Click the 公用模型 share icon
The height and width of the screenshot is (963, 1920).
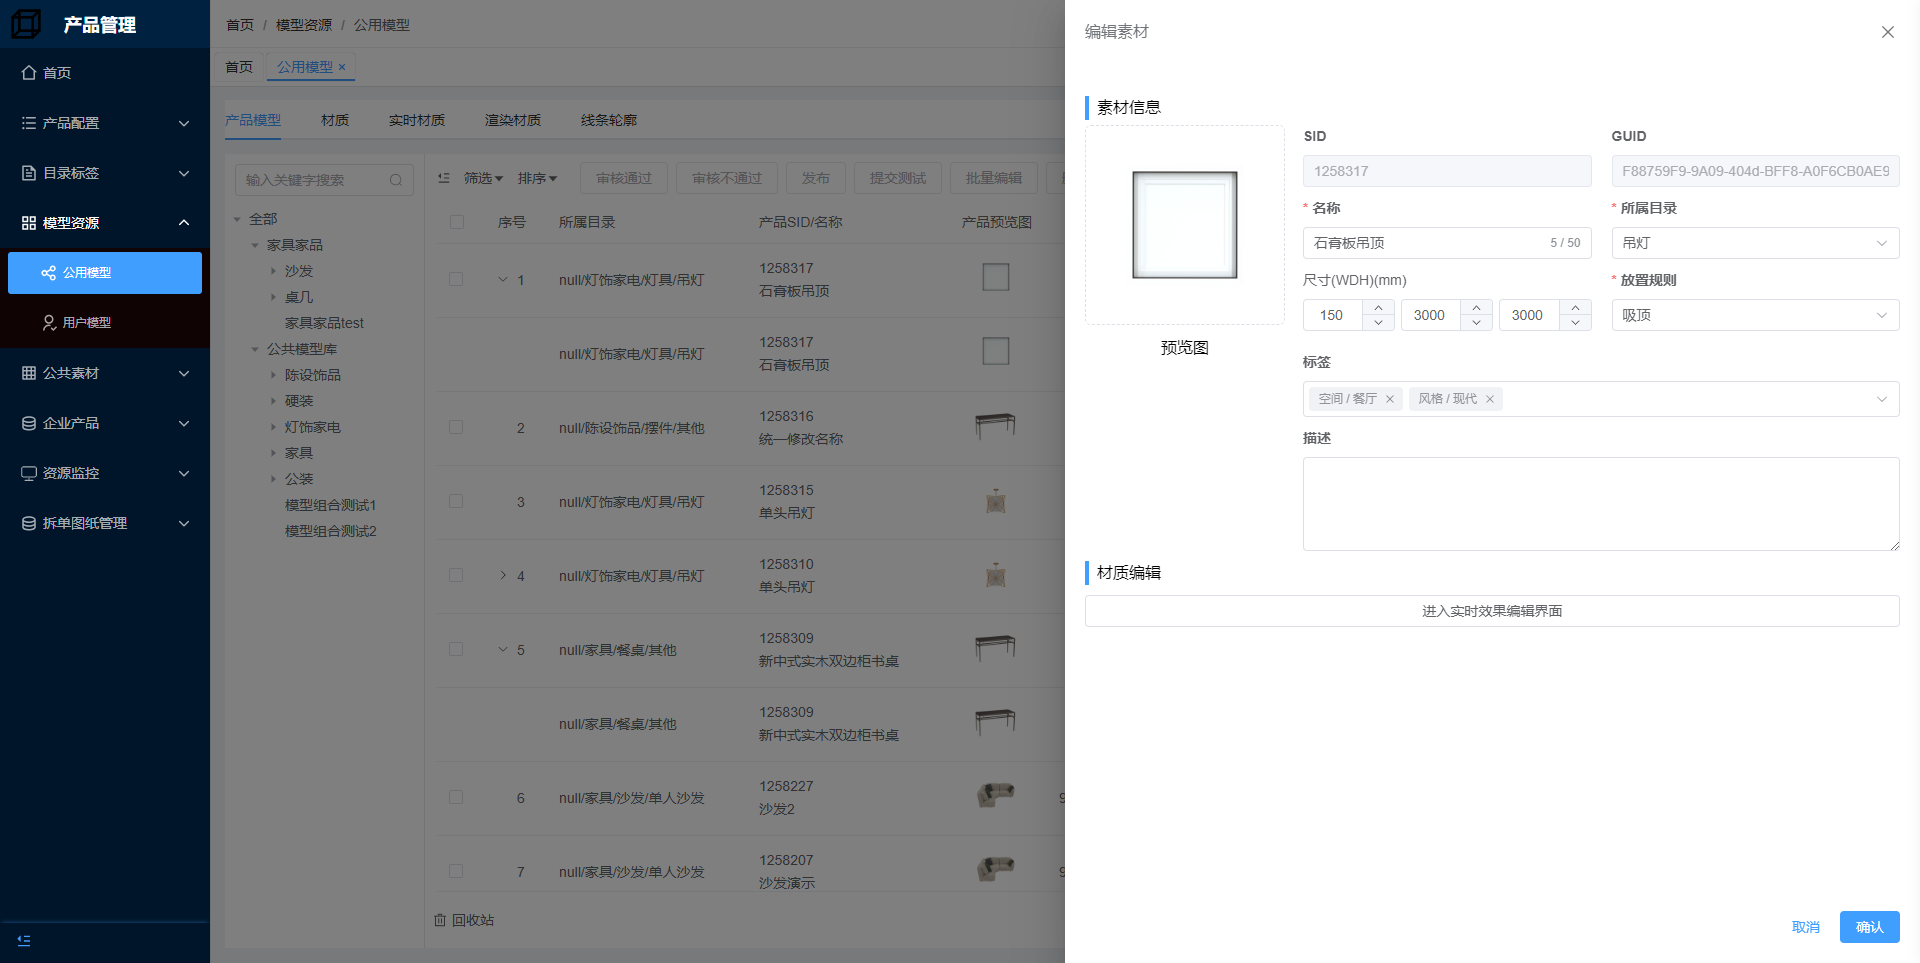pos(48,273)
